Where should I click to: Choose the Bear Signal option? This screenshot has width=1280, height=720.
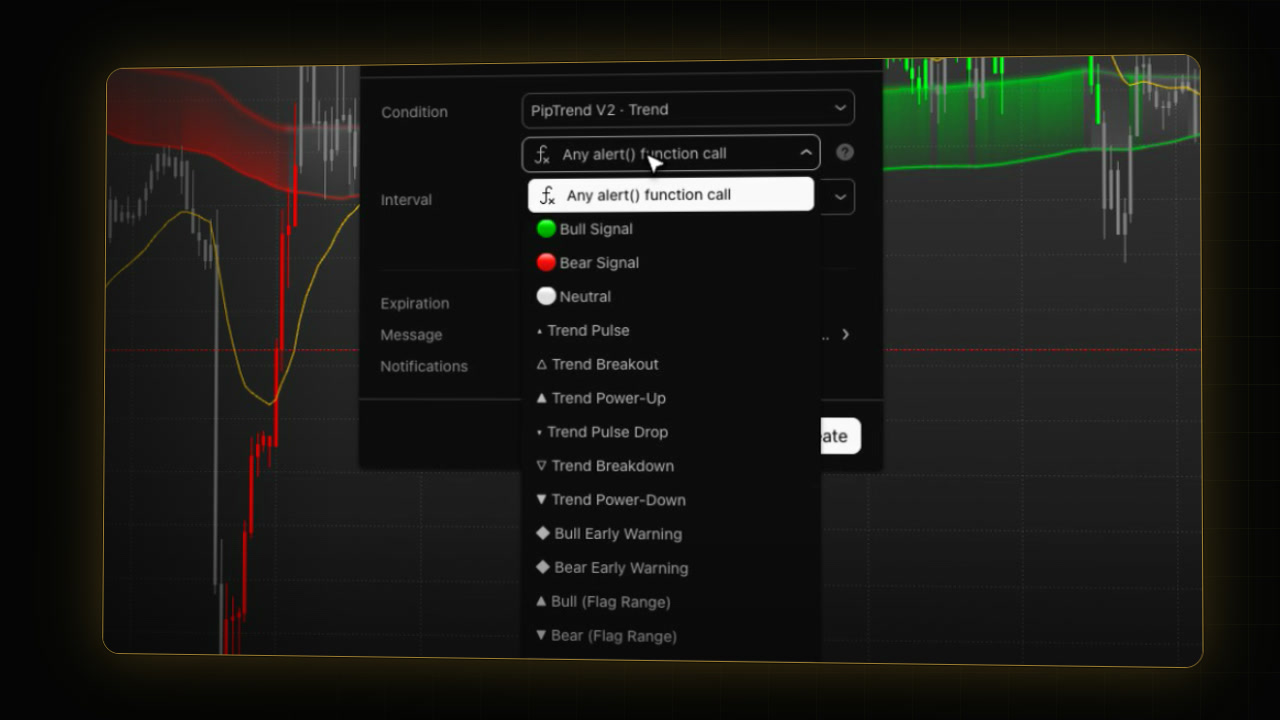pyautogui.click(x=671, y=263)
